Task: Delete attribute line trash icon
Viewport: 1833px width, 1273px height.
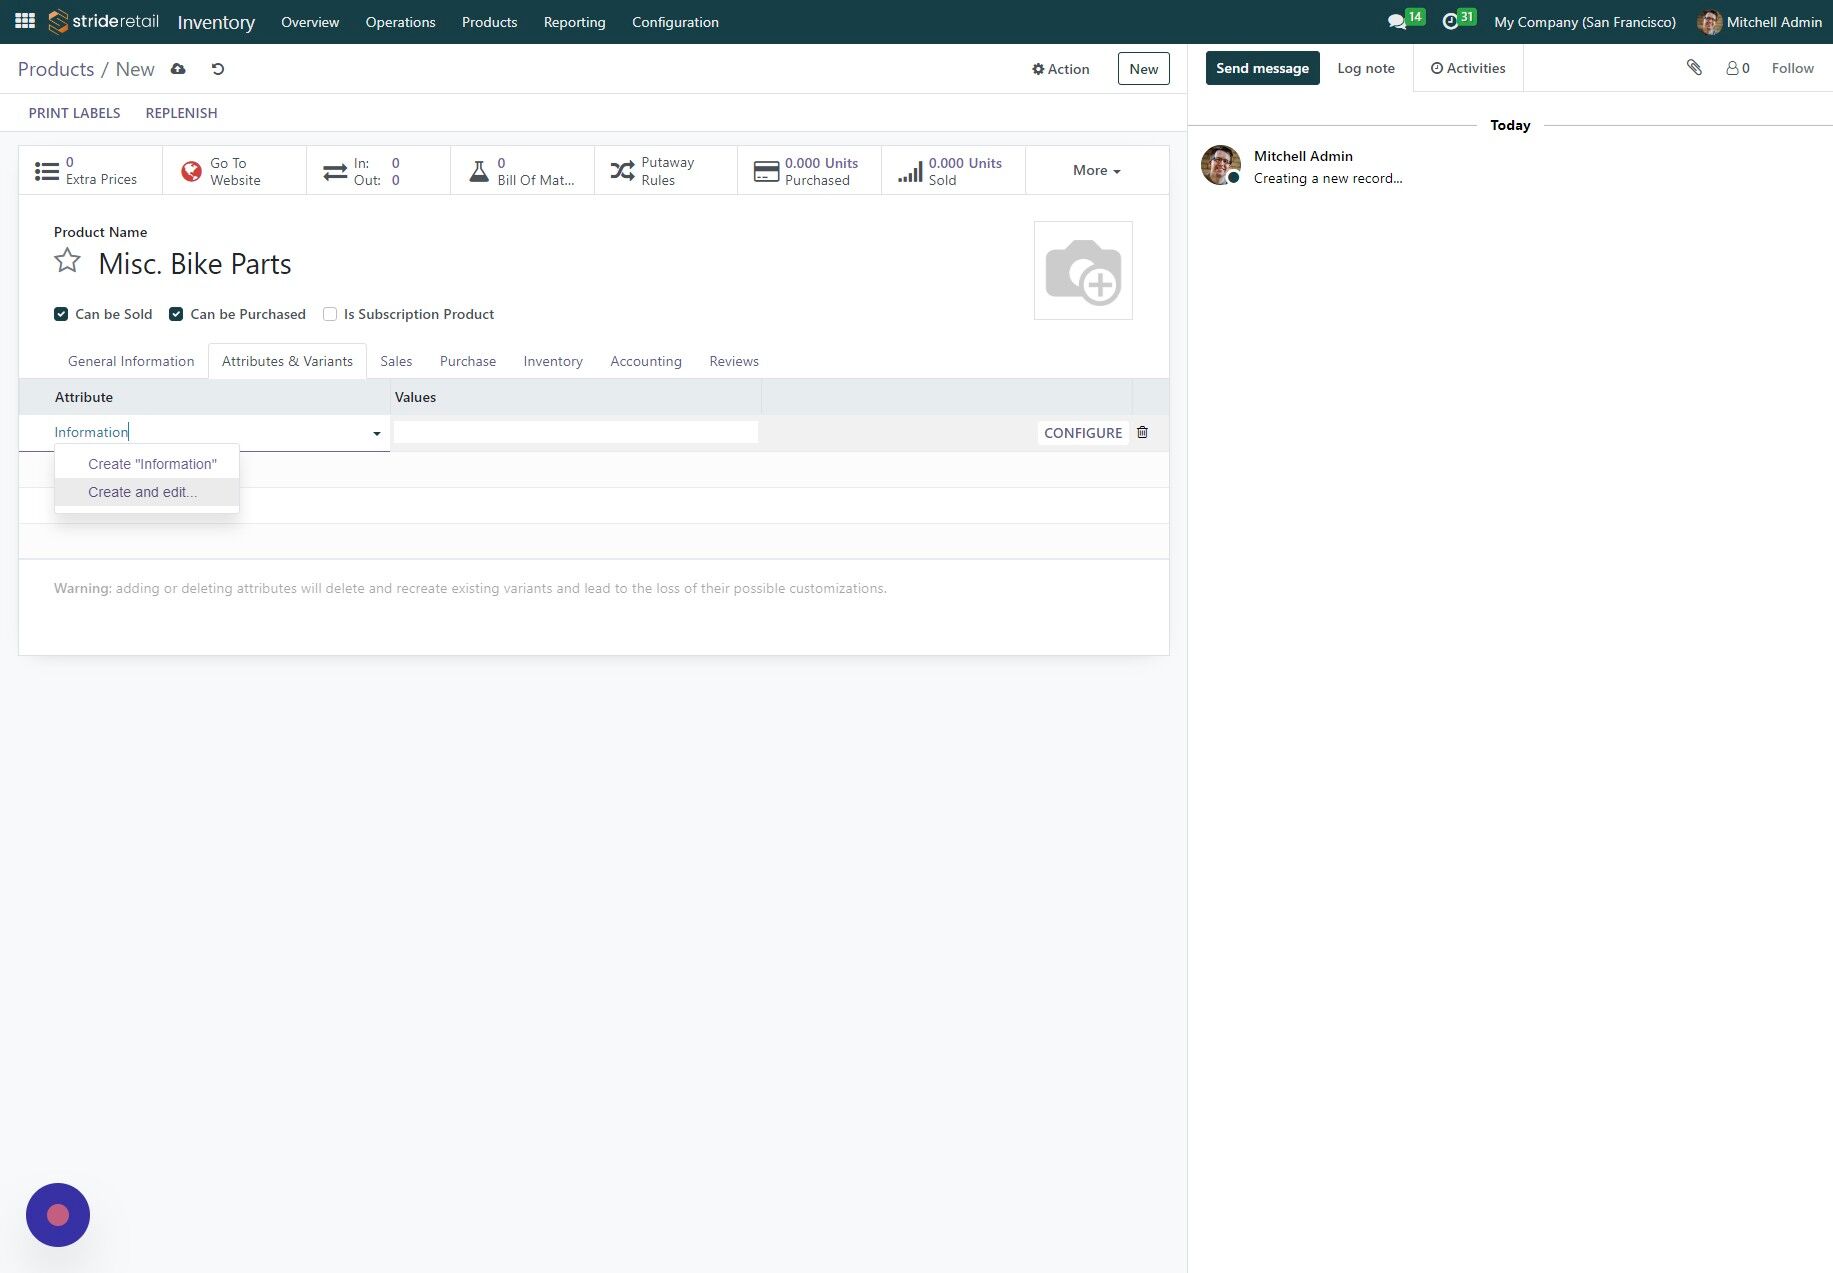Action: 1142,432
